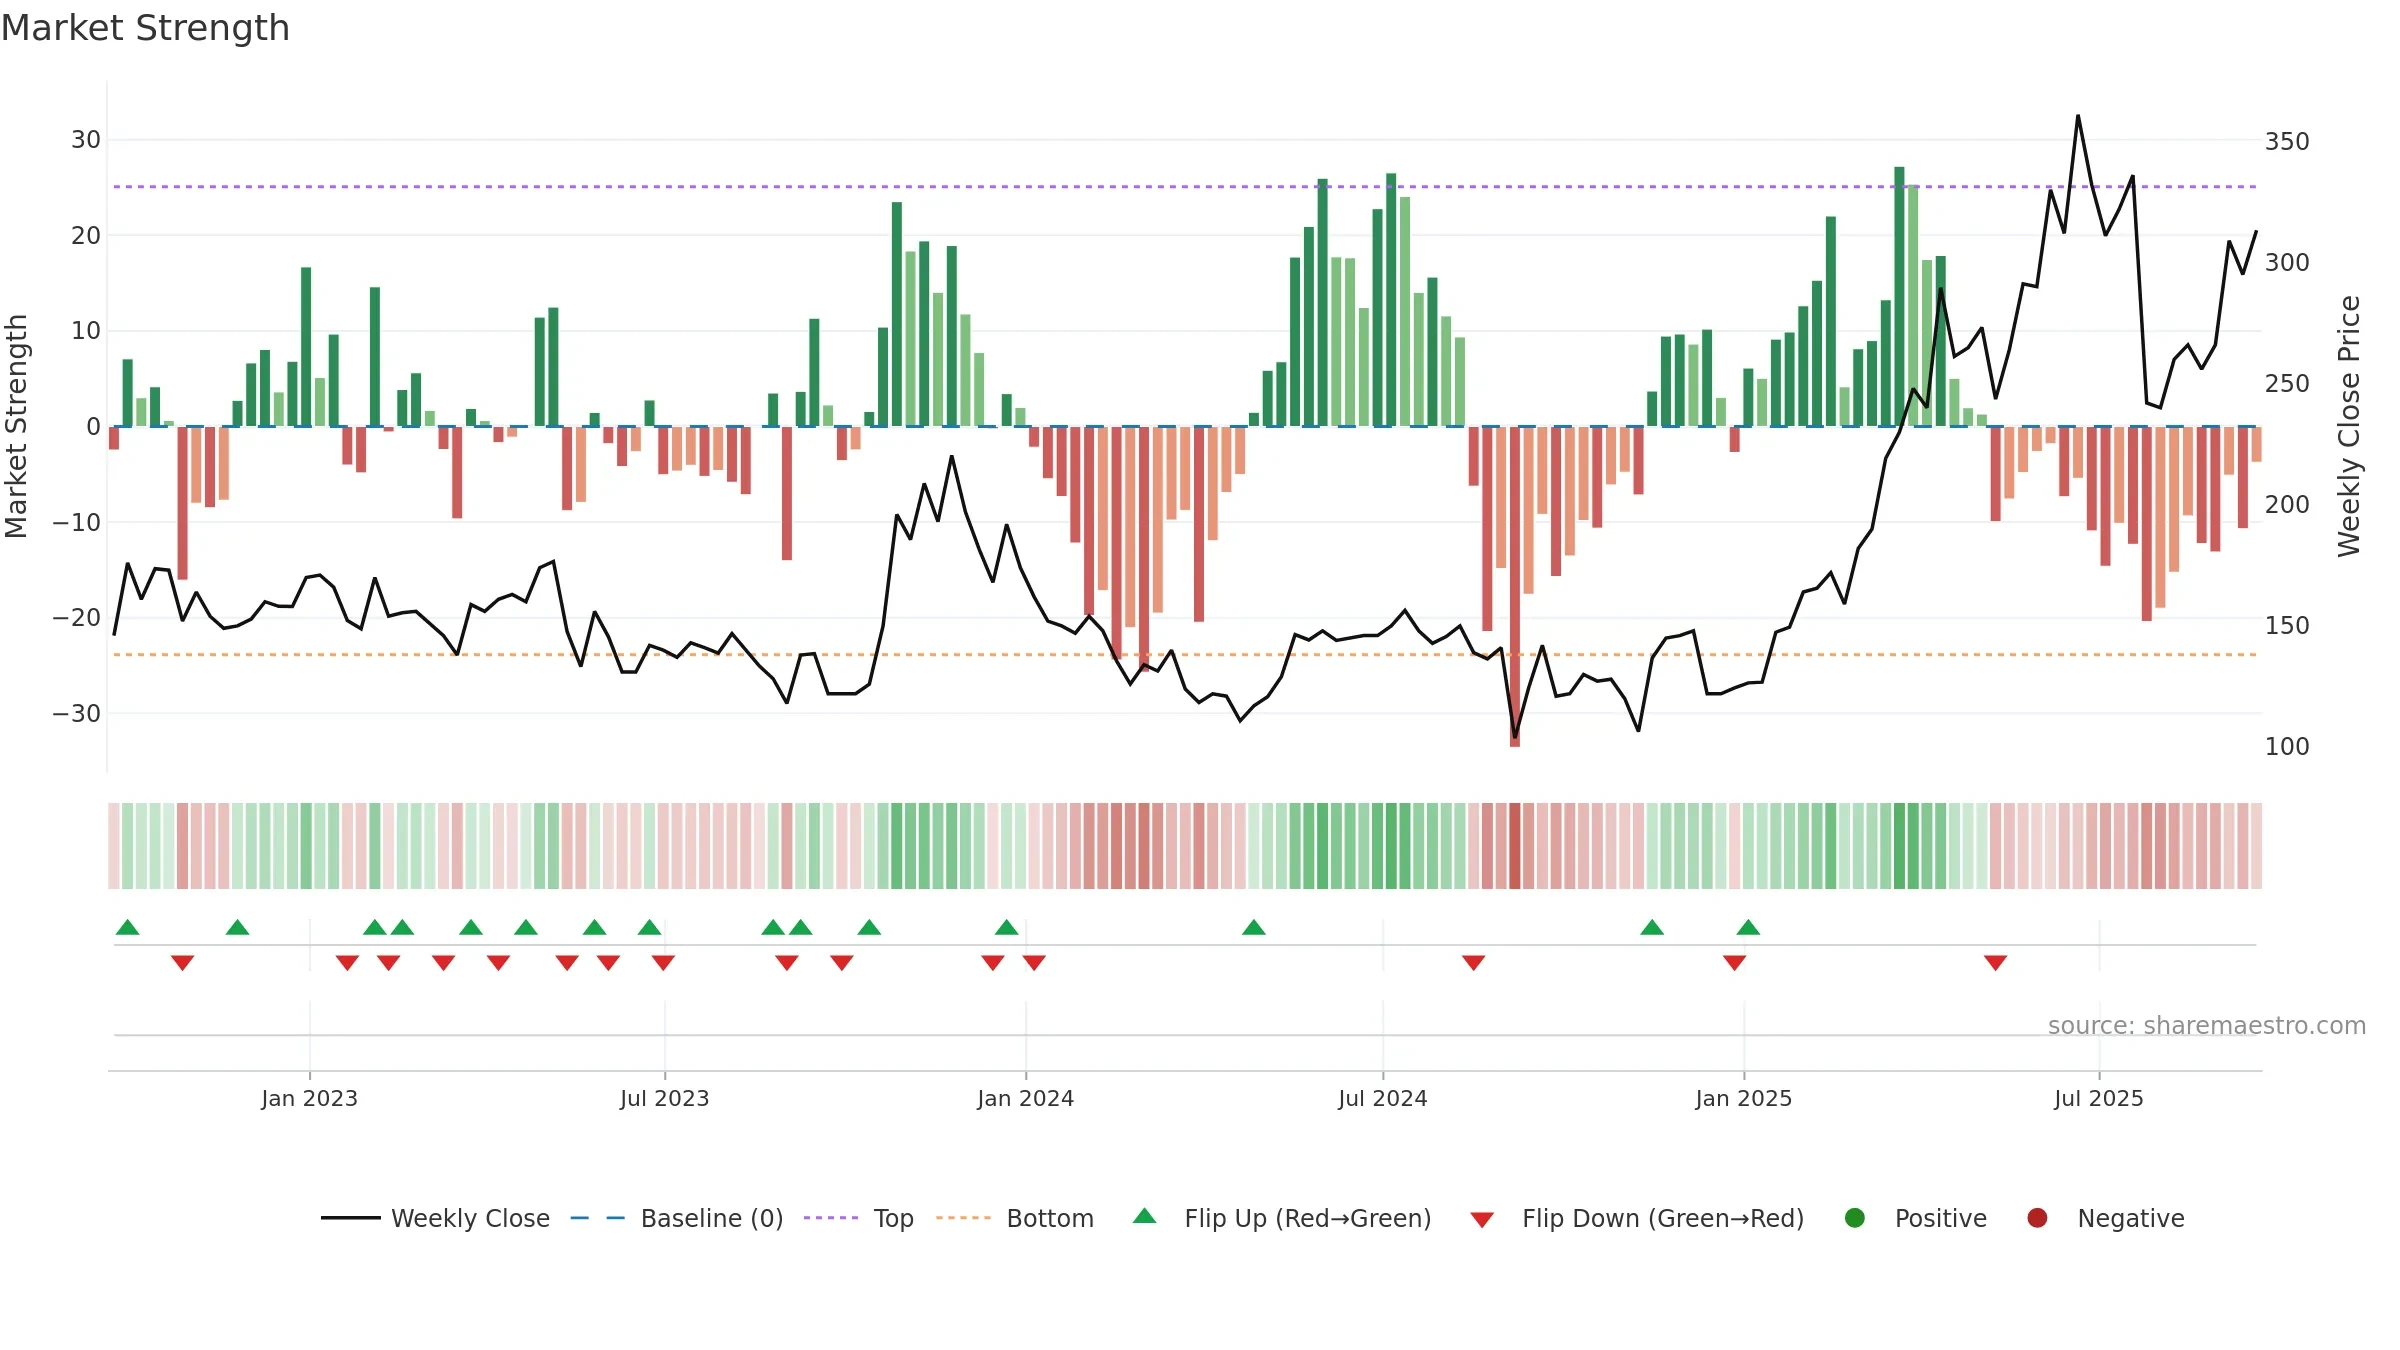
Task: Click the flip-down triangle just before Jan 2025
Action: click(x=1735, y=962)
